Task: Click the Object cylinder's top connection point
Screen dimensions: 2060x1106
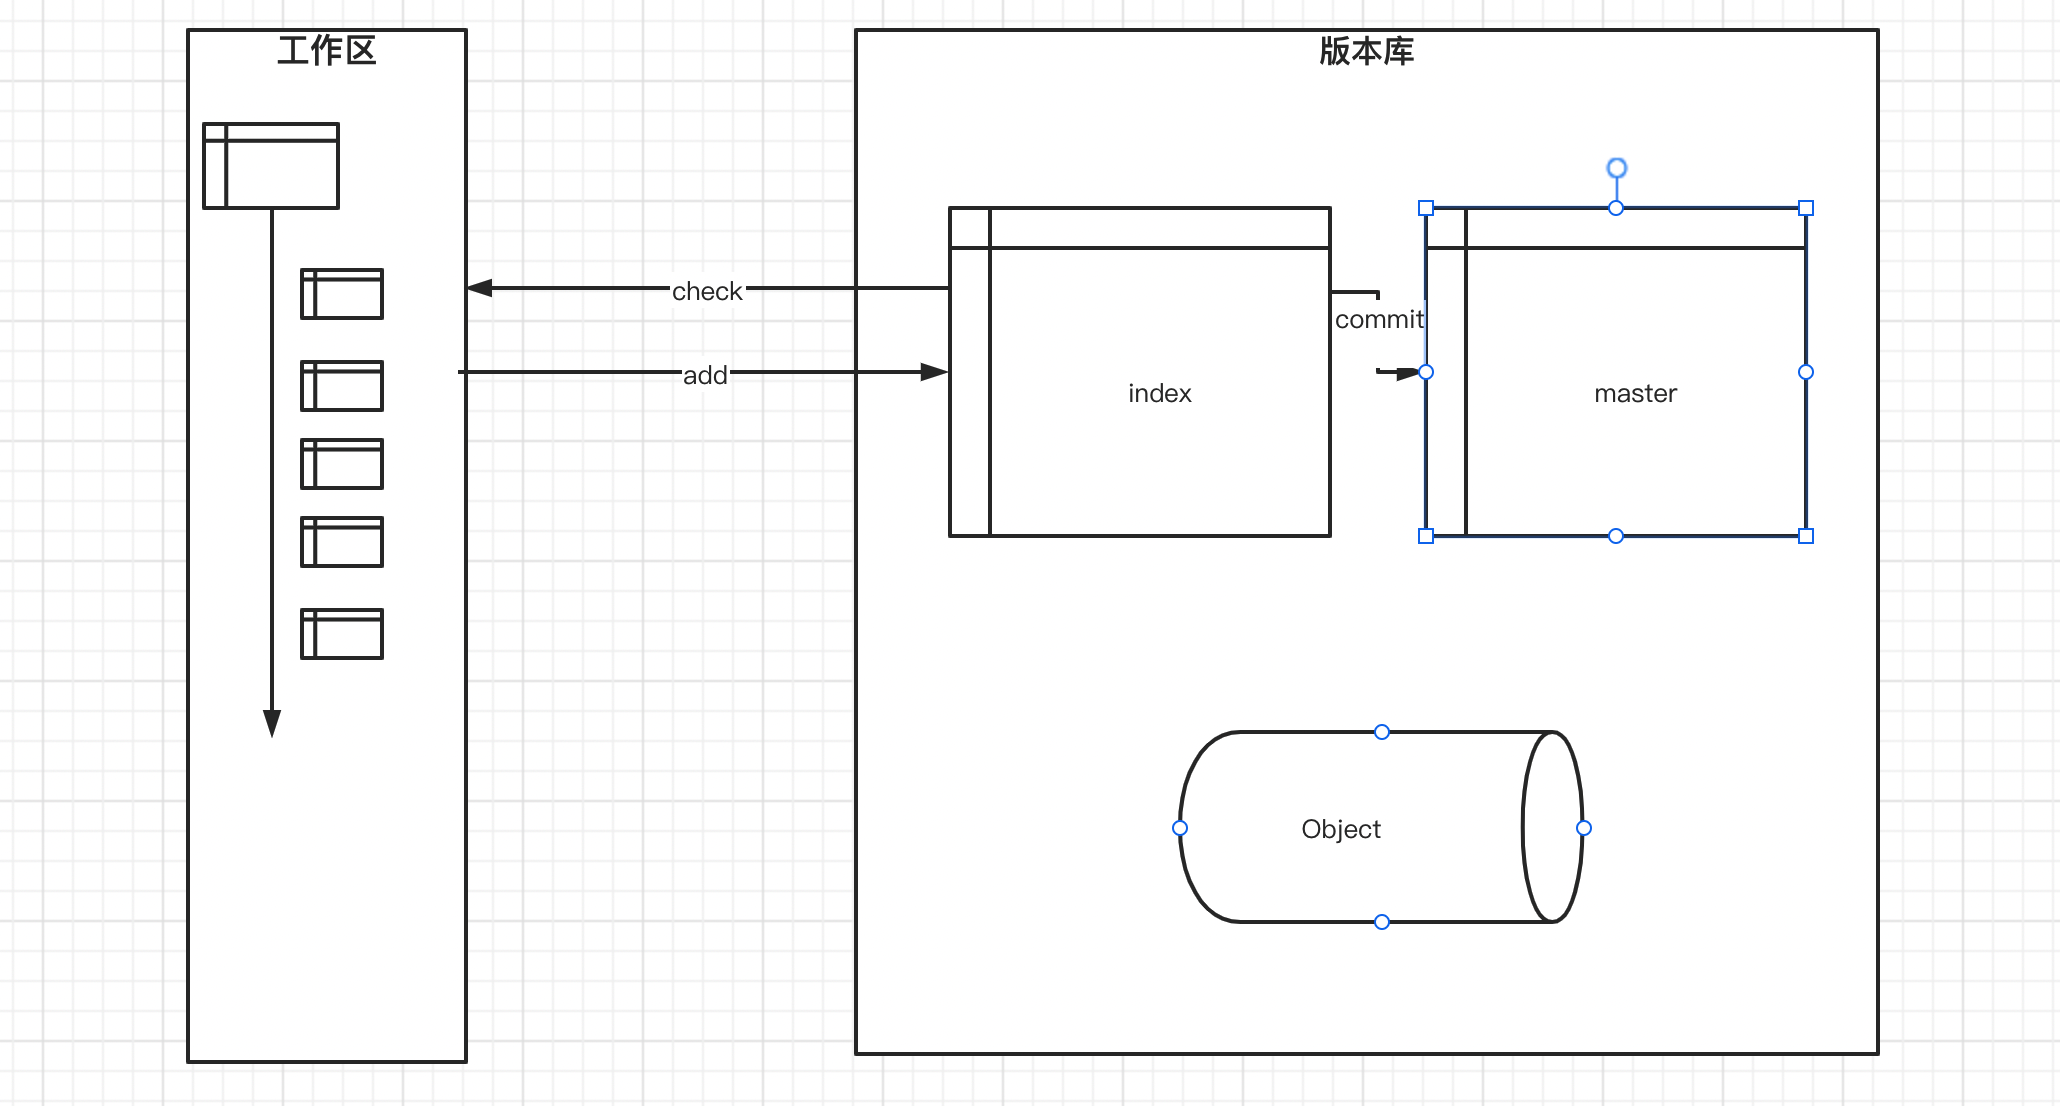Action: (1382, 732)
